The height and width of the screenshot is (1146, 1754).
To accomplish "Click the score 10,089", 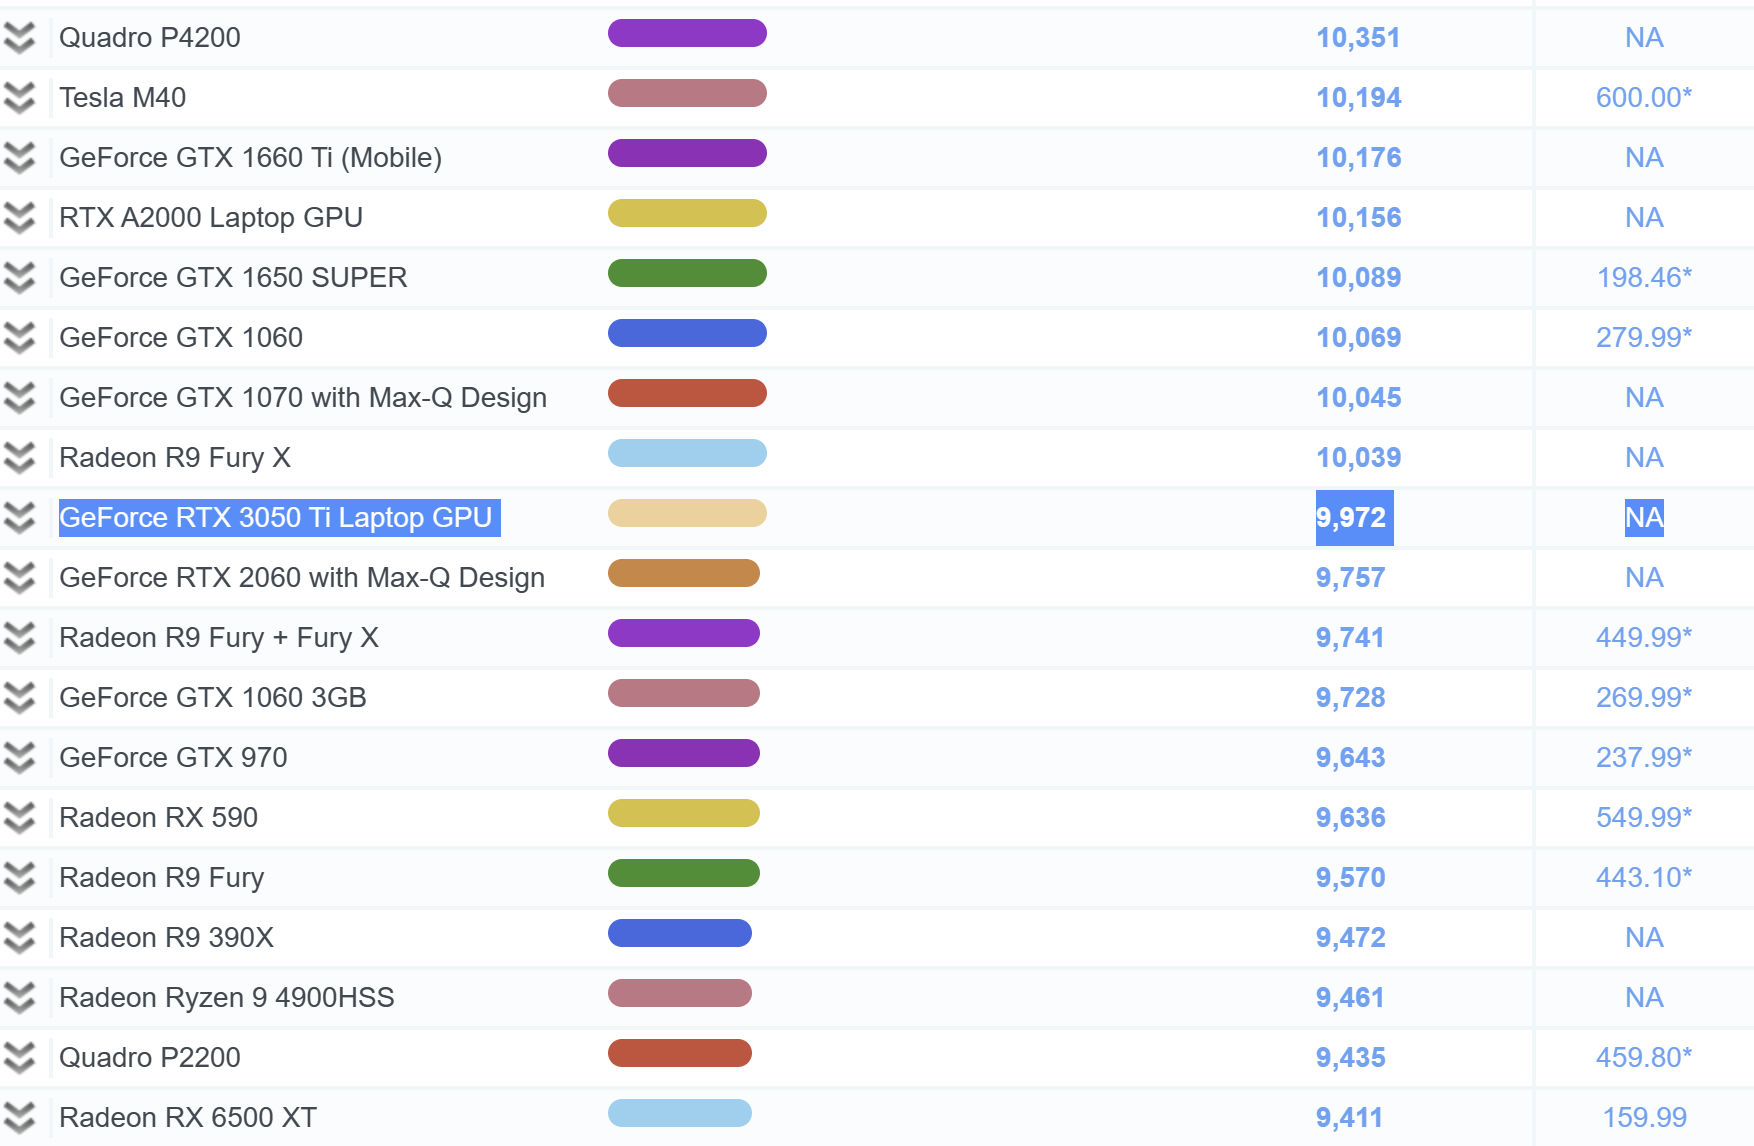I will (1358, 278).
